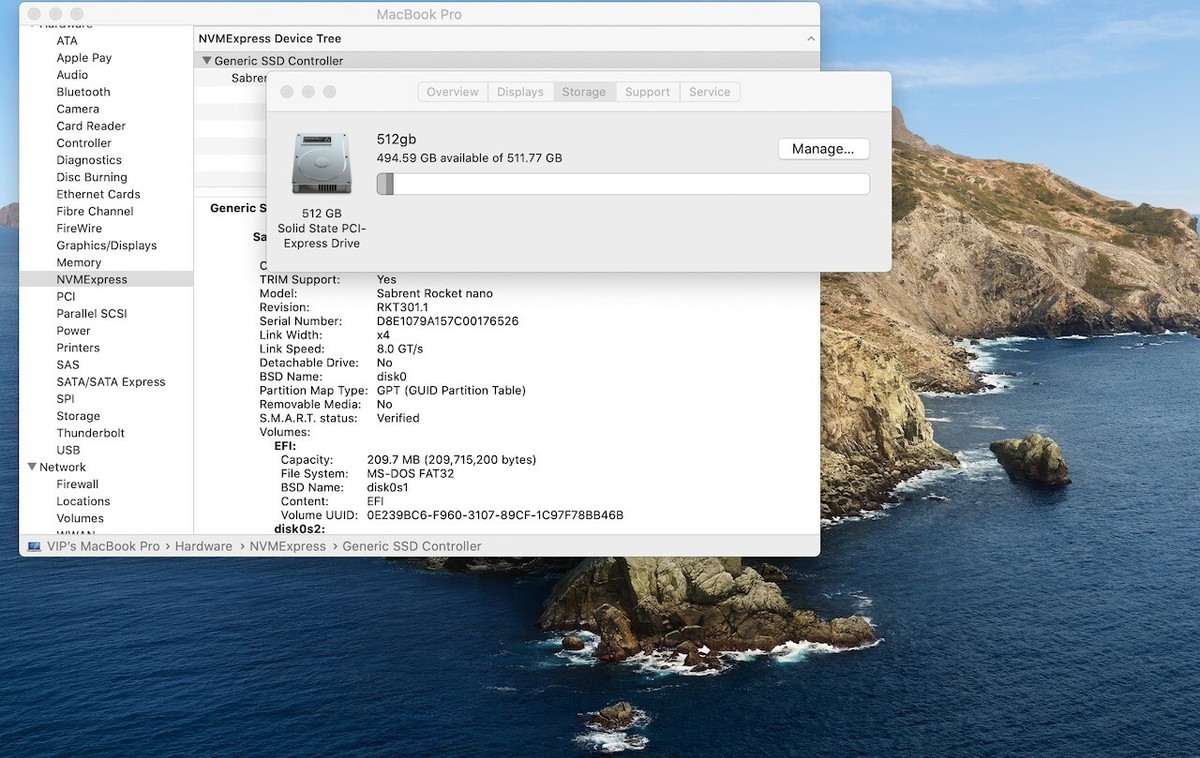The width and height of the screenshot is (1200, 758).
Task: Select Firewall under Network
Action: 77,484
